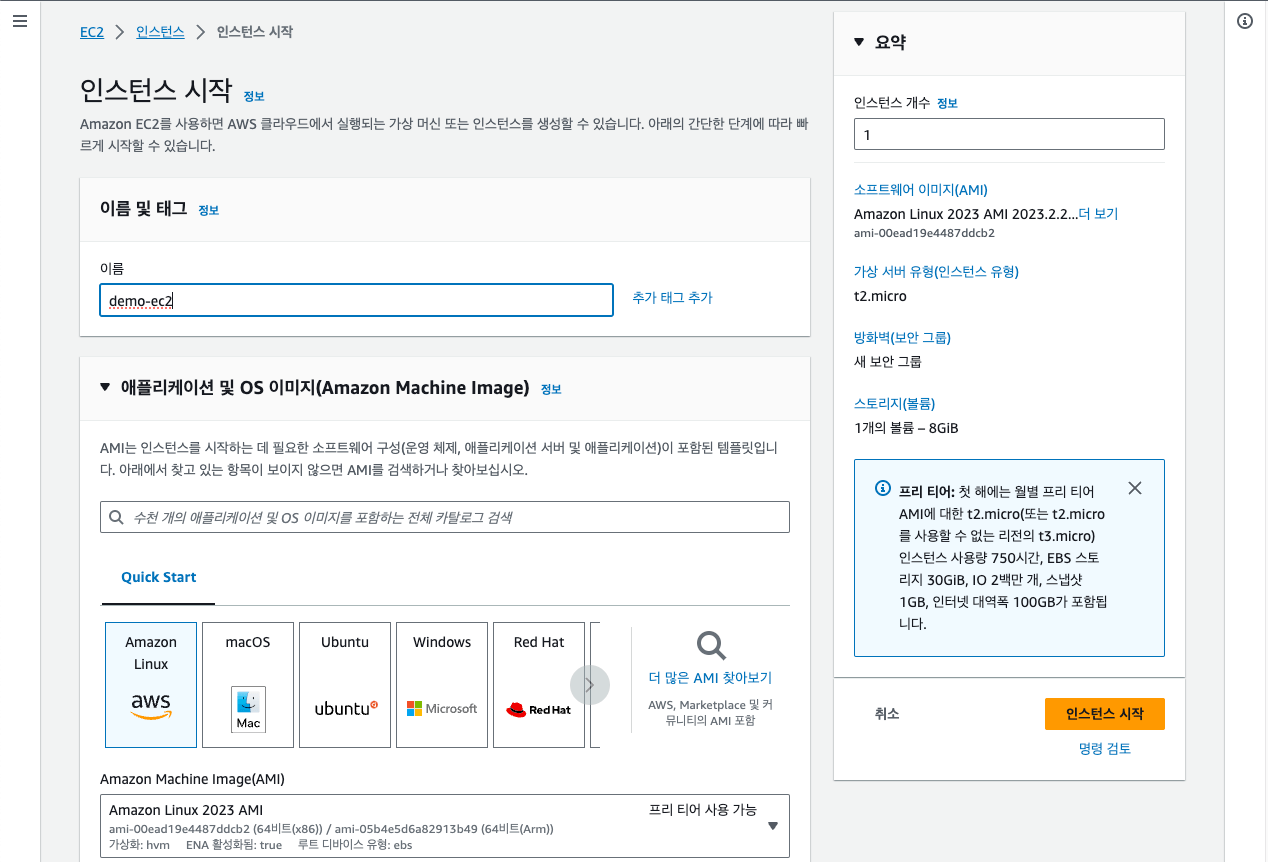Click the large magnifier browse AMI icon
1268x862 pixels.
coord(711,645)
